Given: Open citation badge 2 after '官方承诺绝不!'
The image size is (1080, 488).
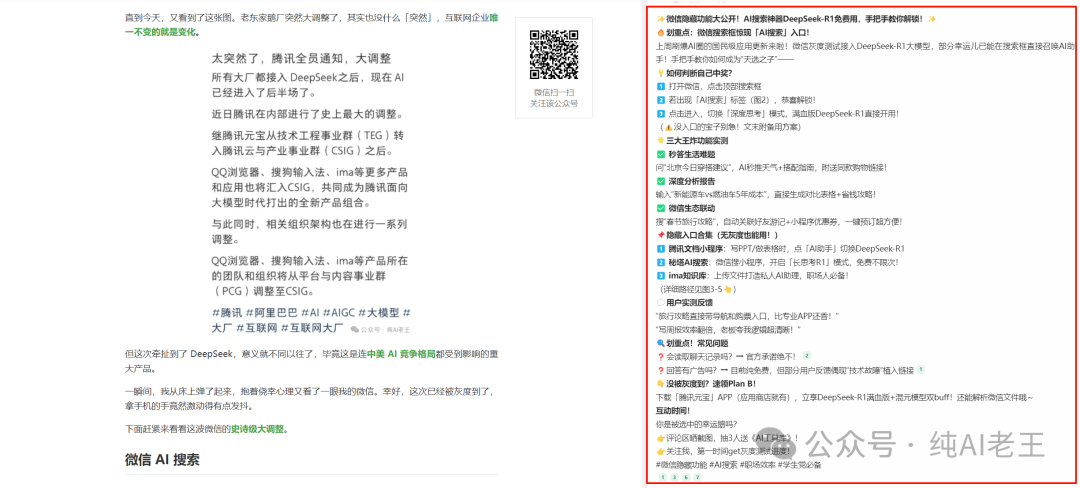Looking at the screenshot, I should (x=807, y=356).
